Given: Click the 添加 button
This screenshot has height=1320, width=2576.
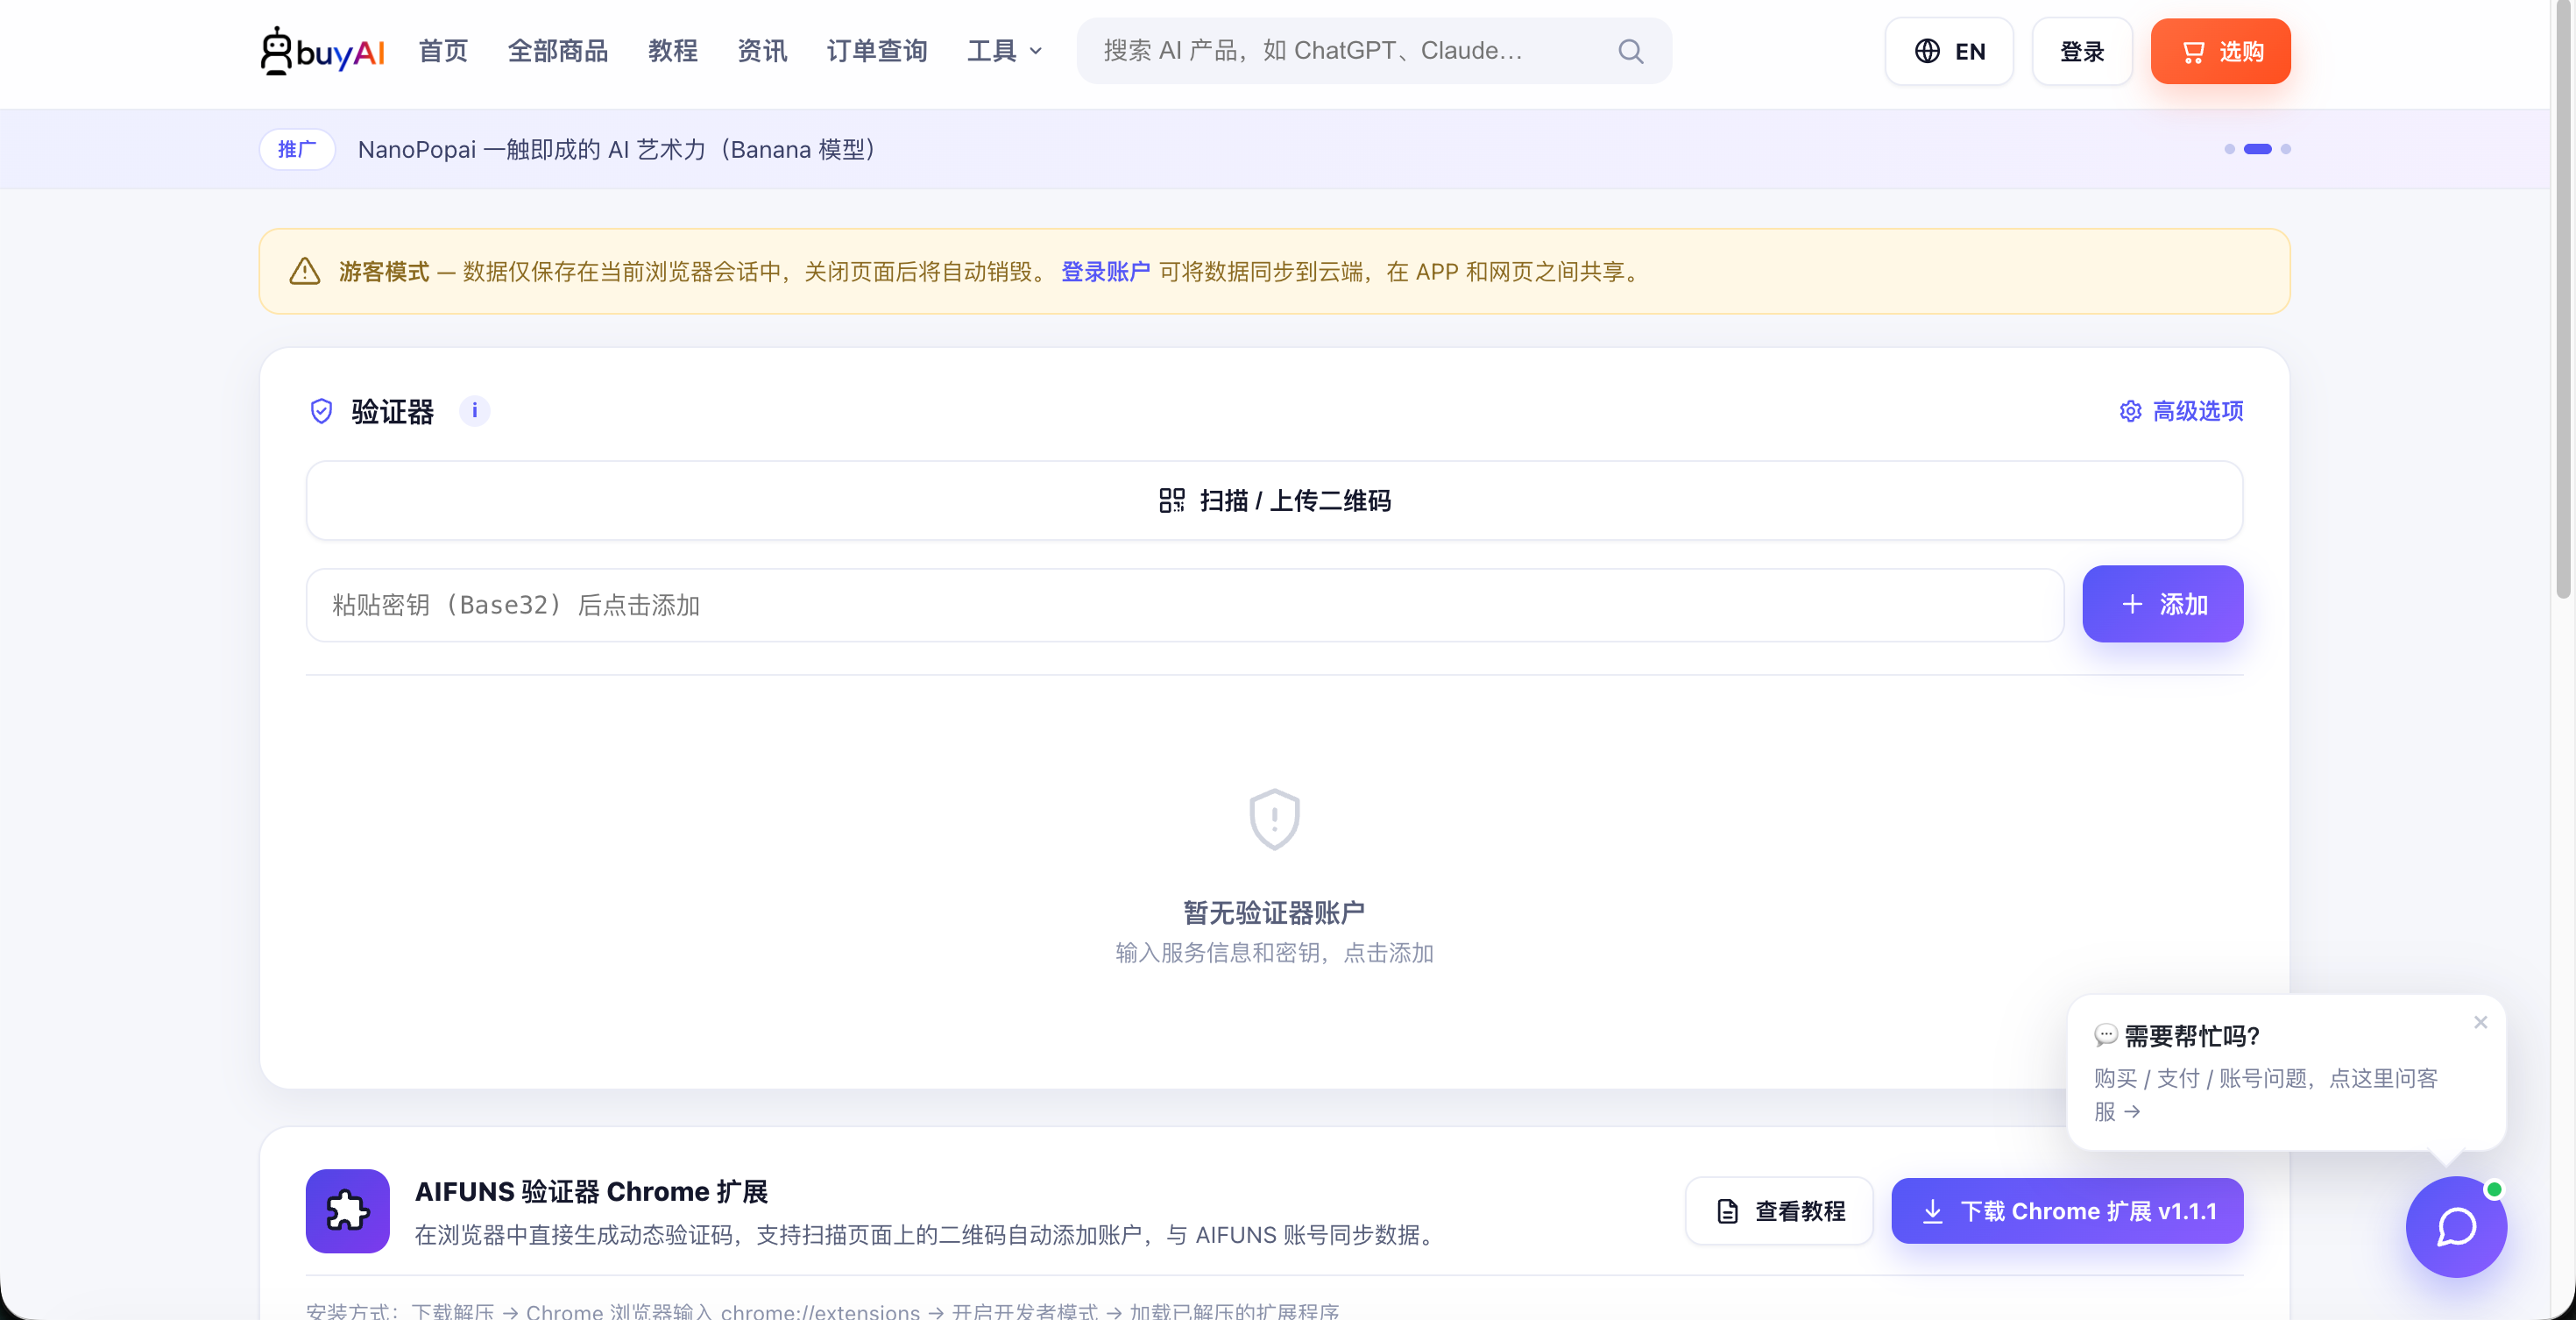Looking at the screenshot, I should (2162, 604).
